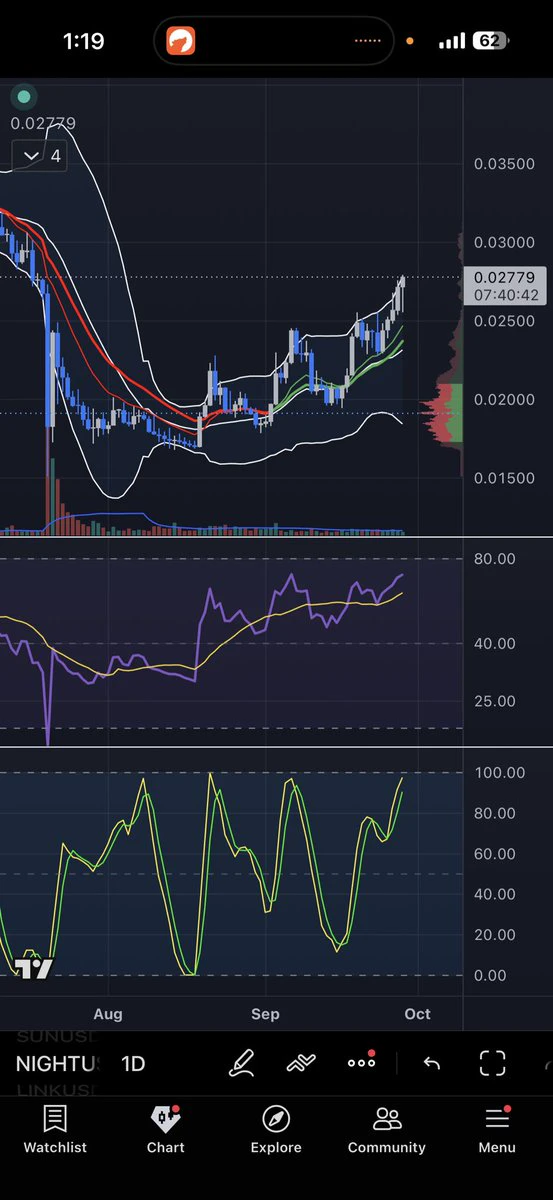The width and height of the screenshot is (553, 1200).
Task: Tap the 0.03000 price axis label
Action: pyautogui.click(x=504, y=243)
